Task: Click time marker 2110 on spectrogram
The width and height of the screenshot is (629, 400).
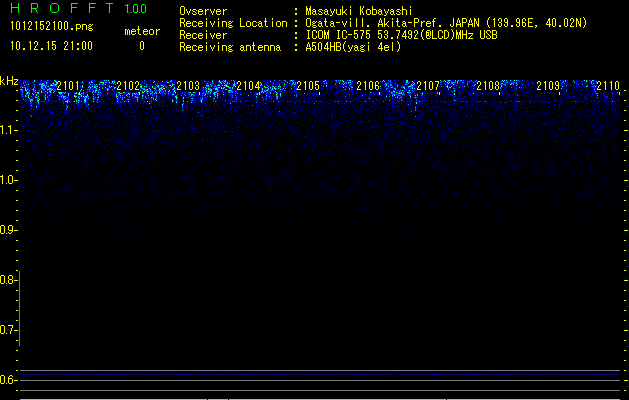Action: (x=608, y=86)
